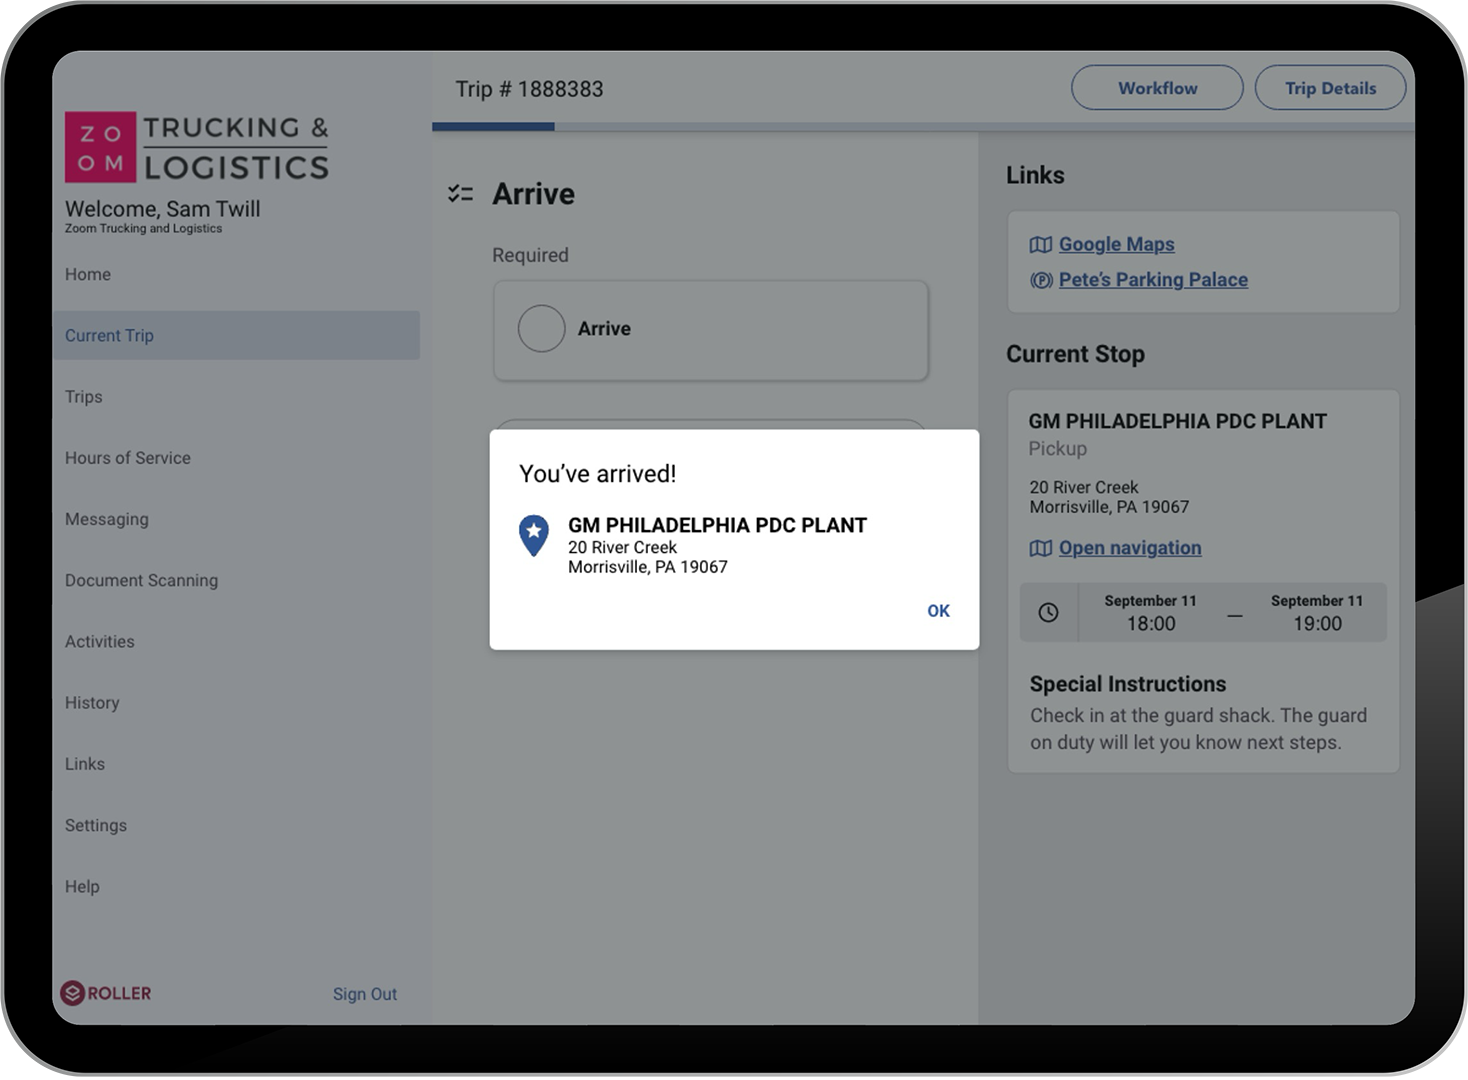This screenshot has width=1468, height=1080.
Task: Select Document Scanning in the sidebar
Action: point(141,581)
